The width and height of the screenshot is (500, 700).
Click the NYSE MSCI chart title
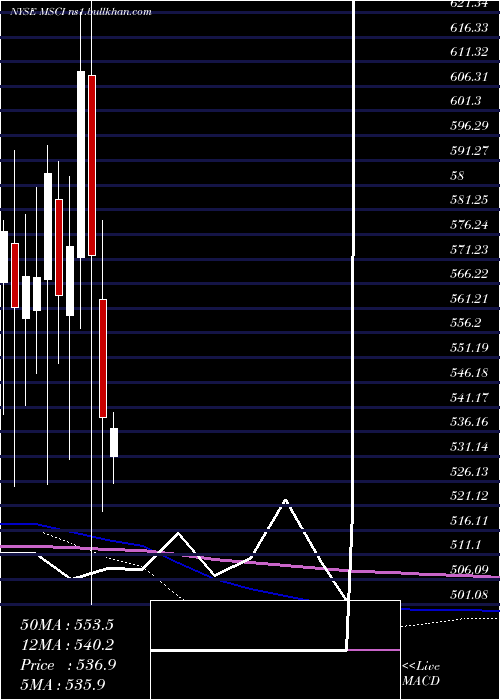point(81,12)
